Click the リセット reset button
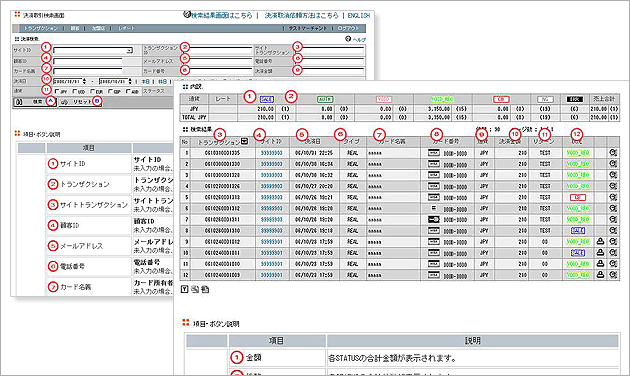This screenshot has height=376, width=630. pos(80,102)
